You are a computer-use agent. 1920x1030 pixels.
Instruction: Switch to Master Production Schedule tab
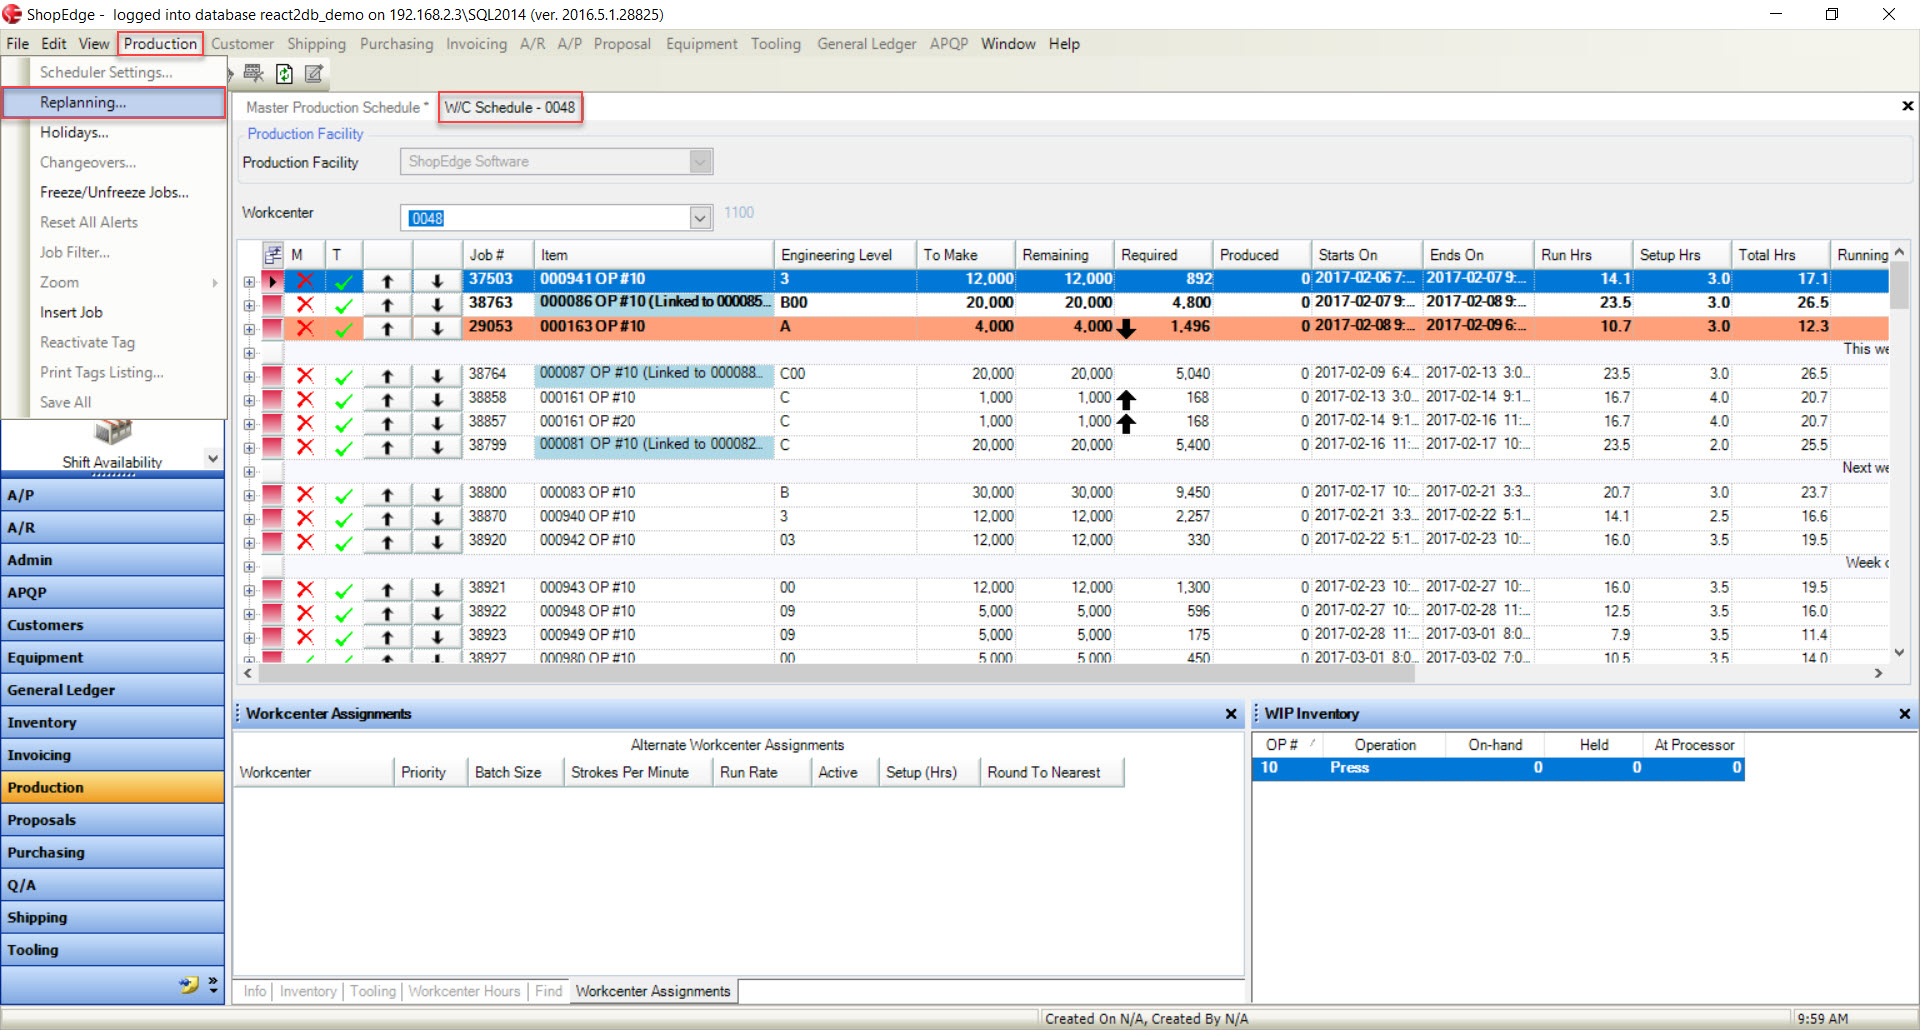click(x=337, y=107)
